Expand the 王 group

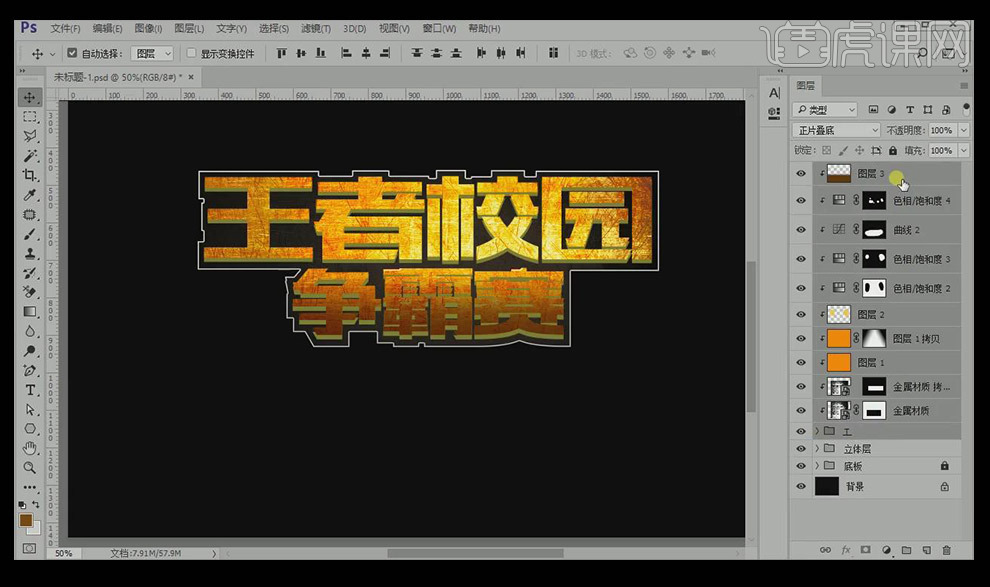coord(817,431)
